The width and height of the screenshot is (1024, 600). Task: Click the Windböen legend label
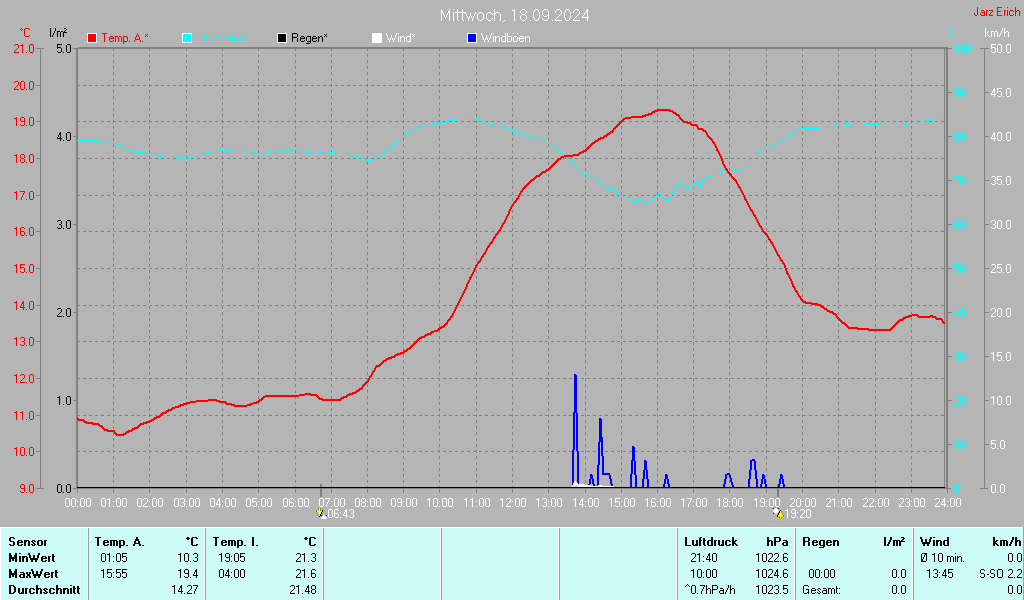(506, 38)
